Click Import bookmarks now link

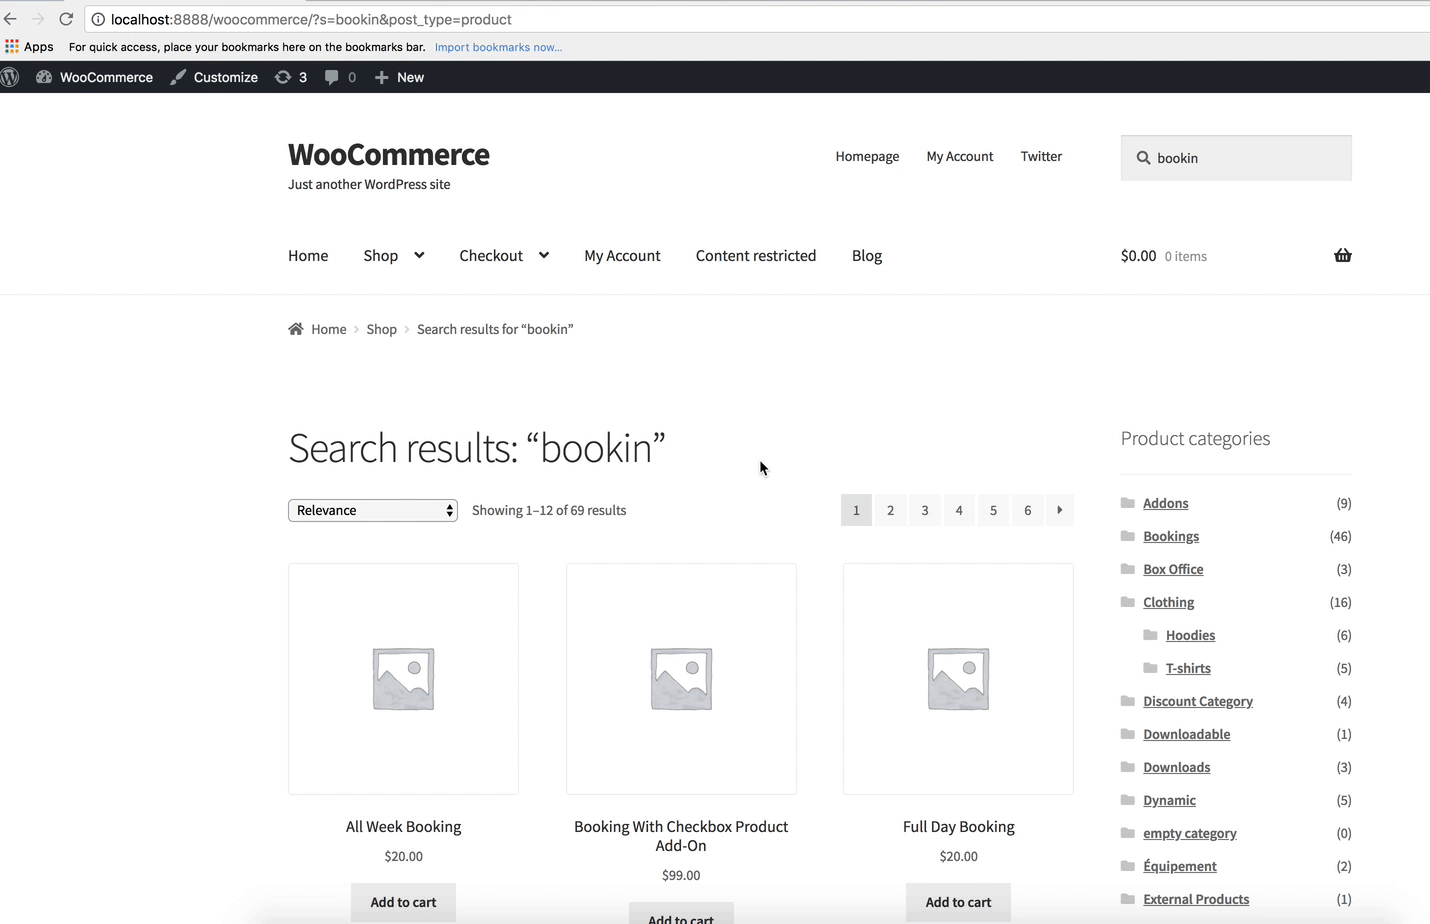pos(498,47)
